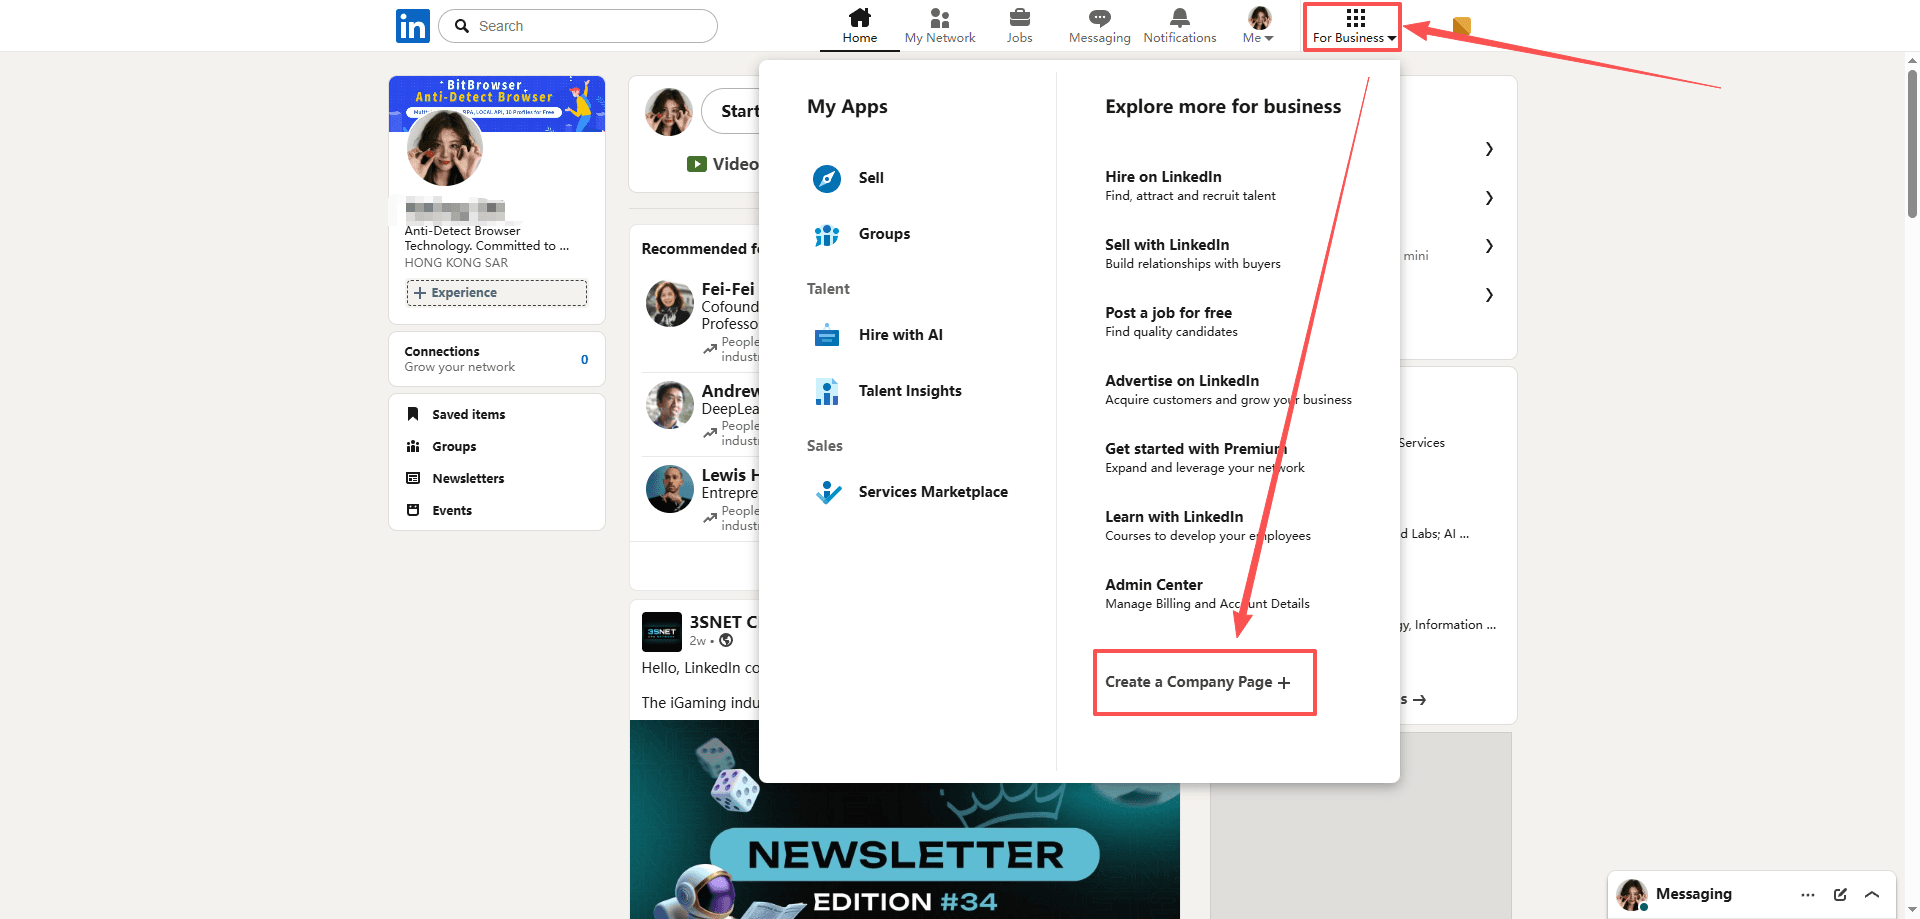This screenshot has height=919, width=1920.
Task: Open My Network icon
Action: pos(940,17)
